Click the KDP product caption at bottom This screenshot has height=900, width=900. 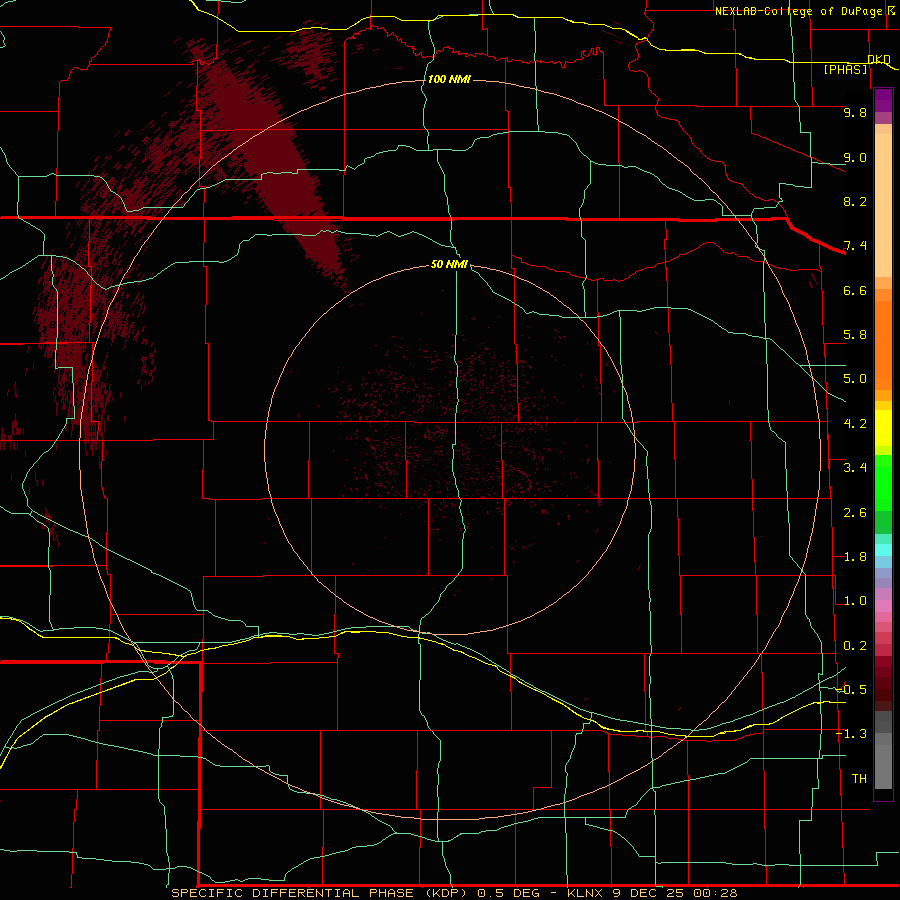[454, 893]
